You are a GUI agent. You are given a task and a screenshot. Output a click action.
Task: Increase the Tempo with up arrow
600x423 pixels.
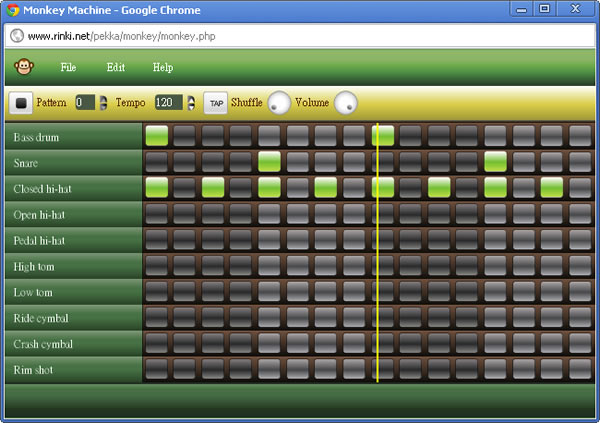(188, 98)
